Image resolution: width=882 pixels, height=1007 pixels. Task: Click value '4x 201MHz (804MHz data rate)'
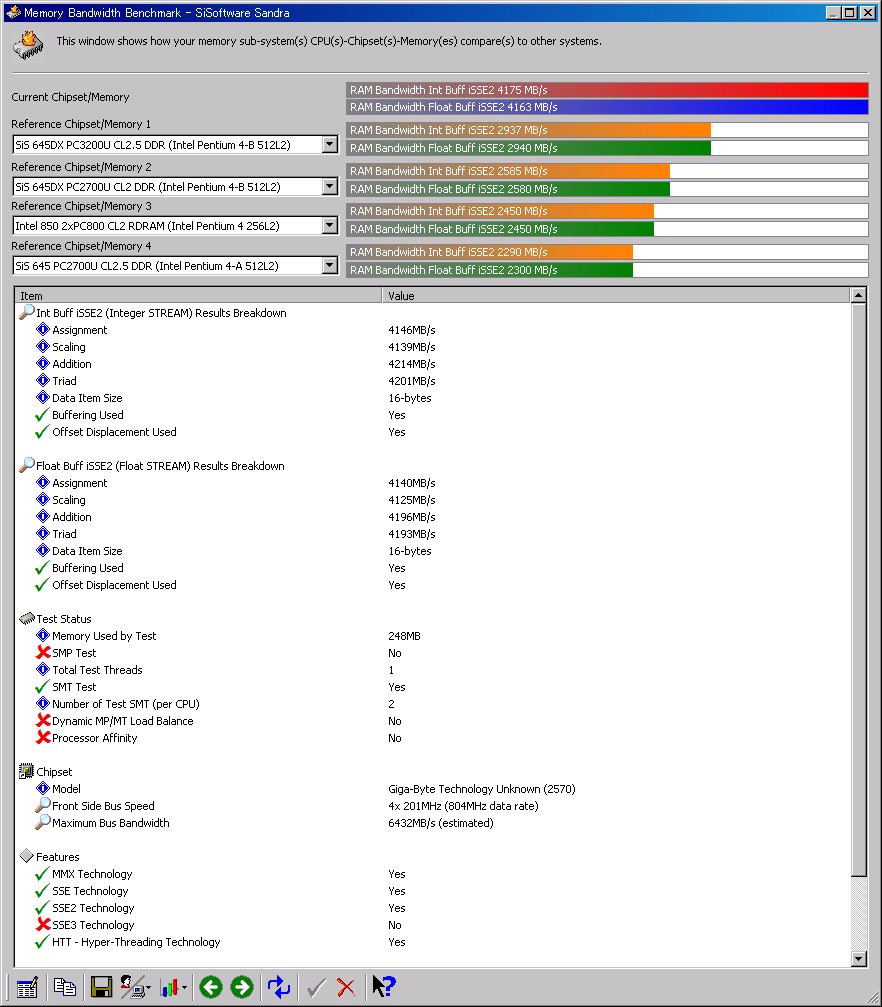pos(463,805)
